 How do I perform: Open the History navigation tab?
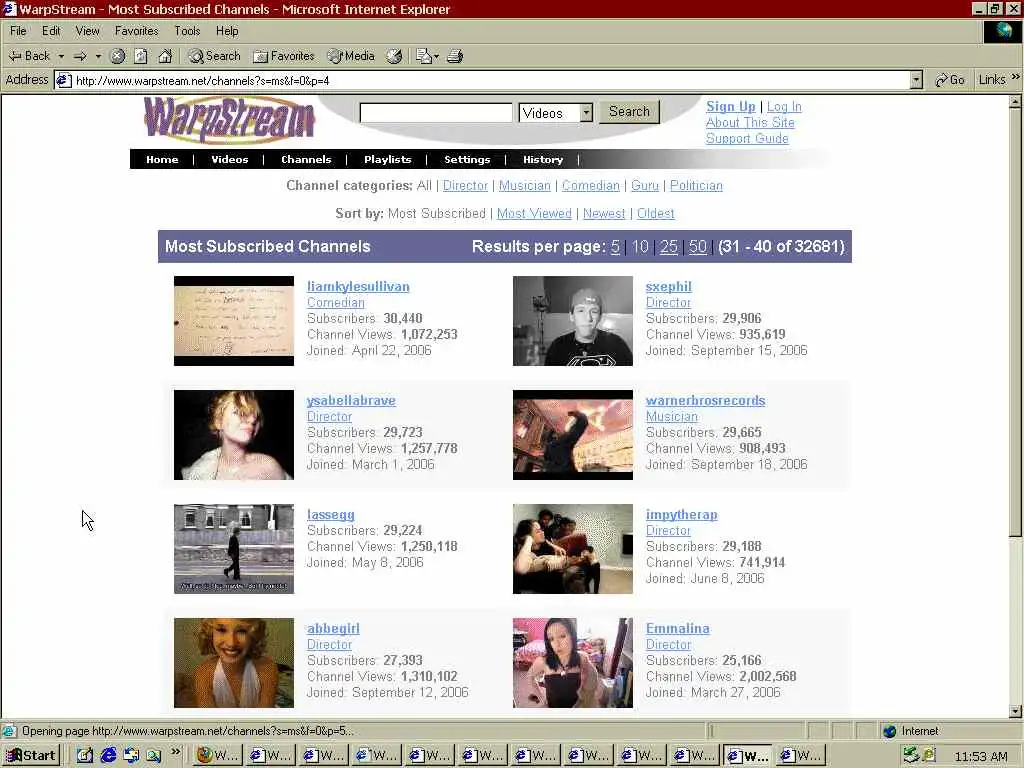tap(543, 159)
